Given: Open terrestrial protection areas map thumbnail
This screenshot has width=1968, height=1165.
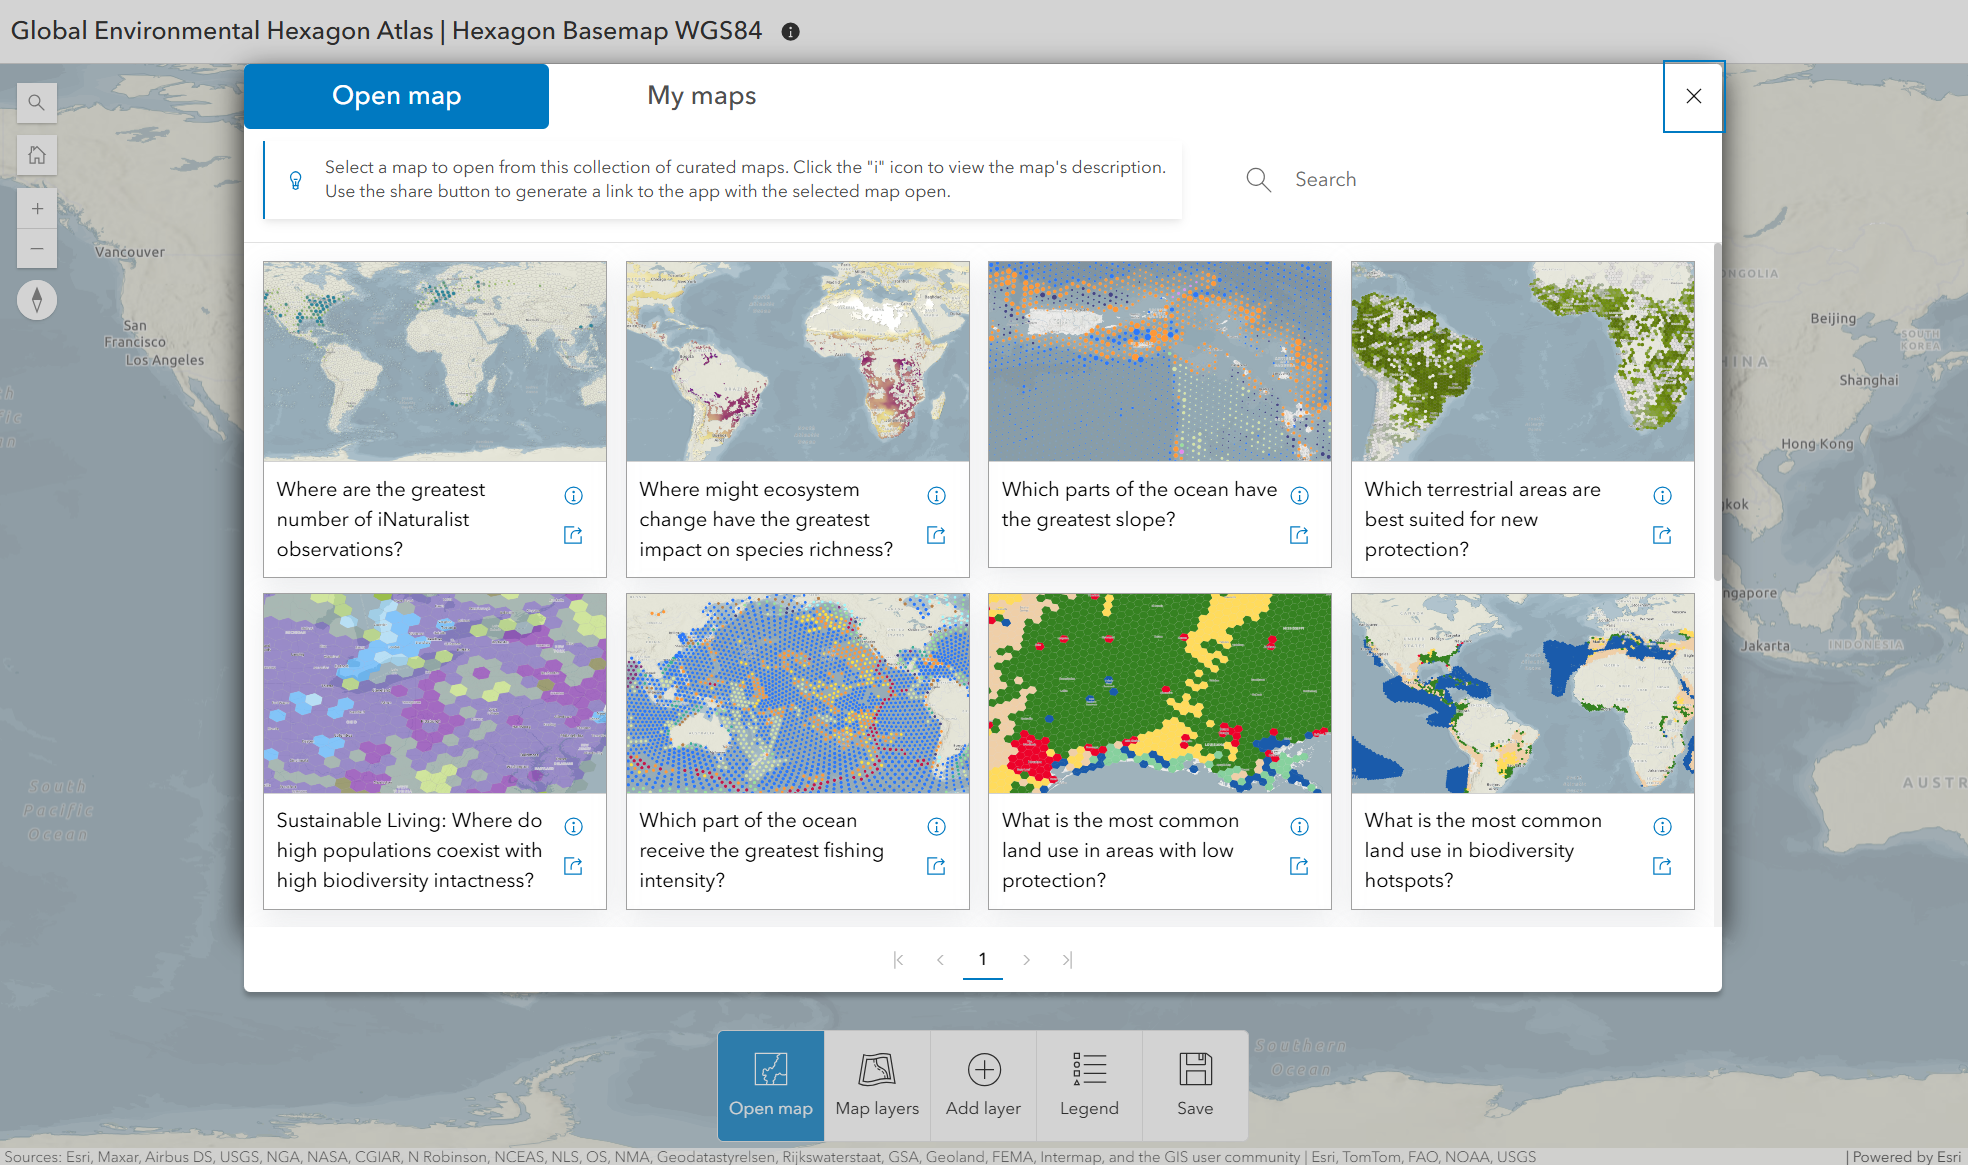Looking at the screenshot, I should (1522, 361).
